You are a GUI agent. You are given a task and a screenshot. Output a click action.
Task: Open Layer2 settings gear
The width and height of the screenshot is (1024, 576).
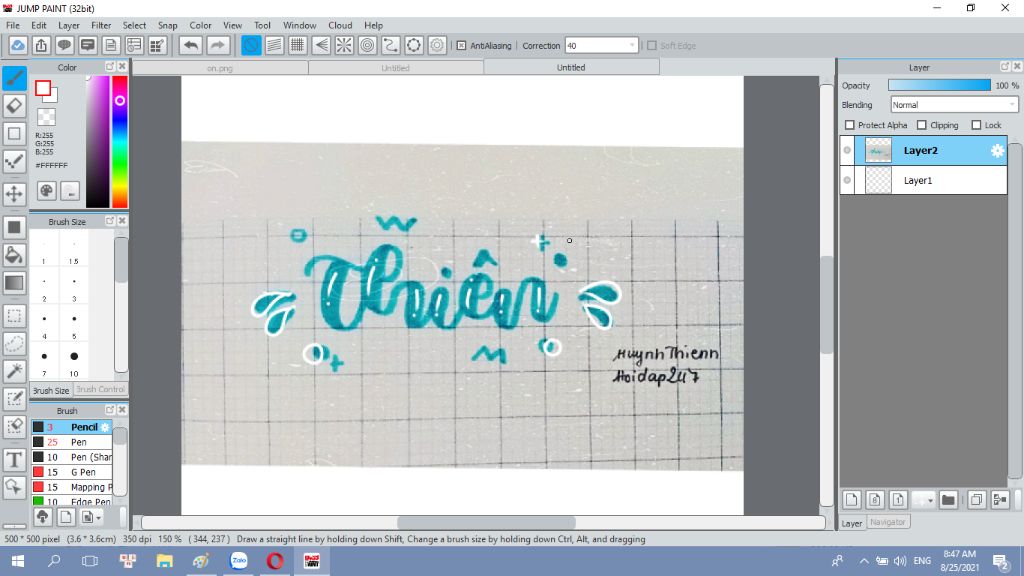pos(997,151)
